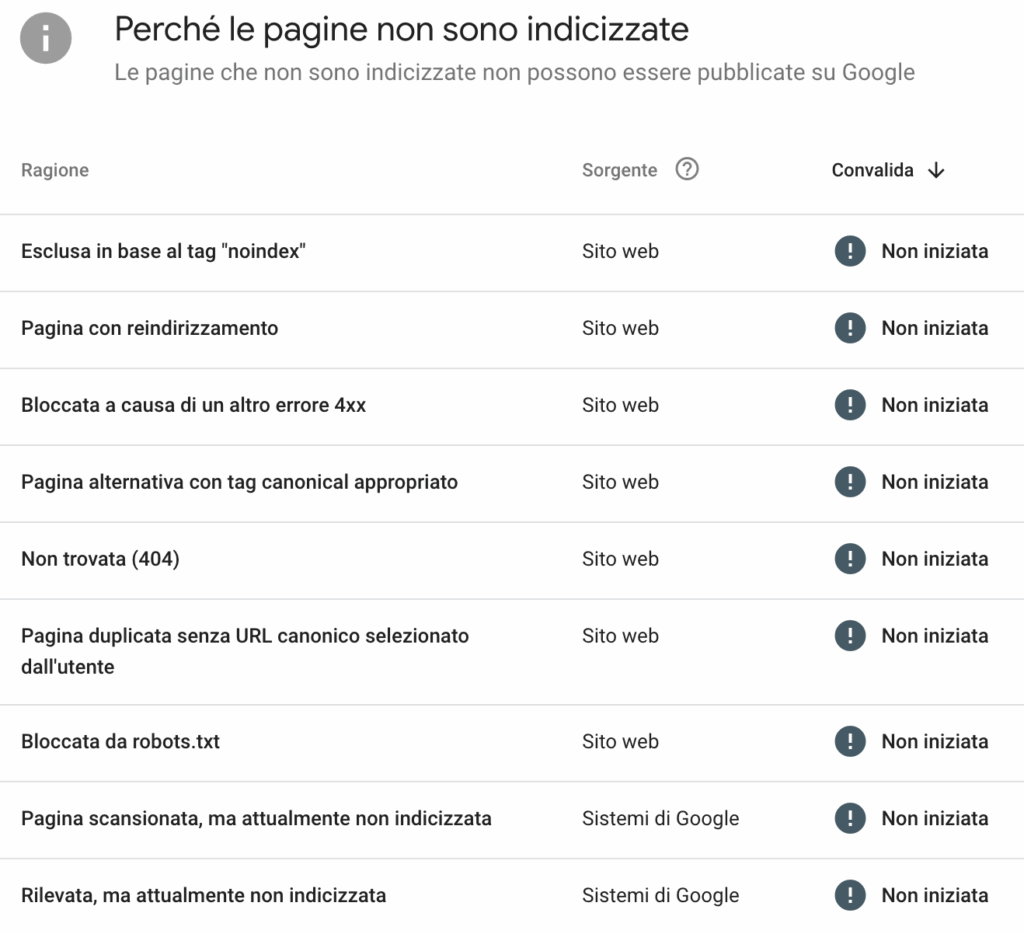1024x934 pixels.
Task: Click "Sistemi di Google" on the "Rilevata" row
Action: (x=661, y=895)
